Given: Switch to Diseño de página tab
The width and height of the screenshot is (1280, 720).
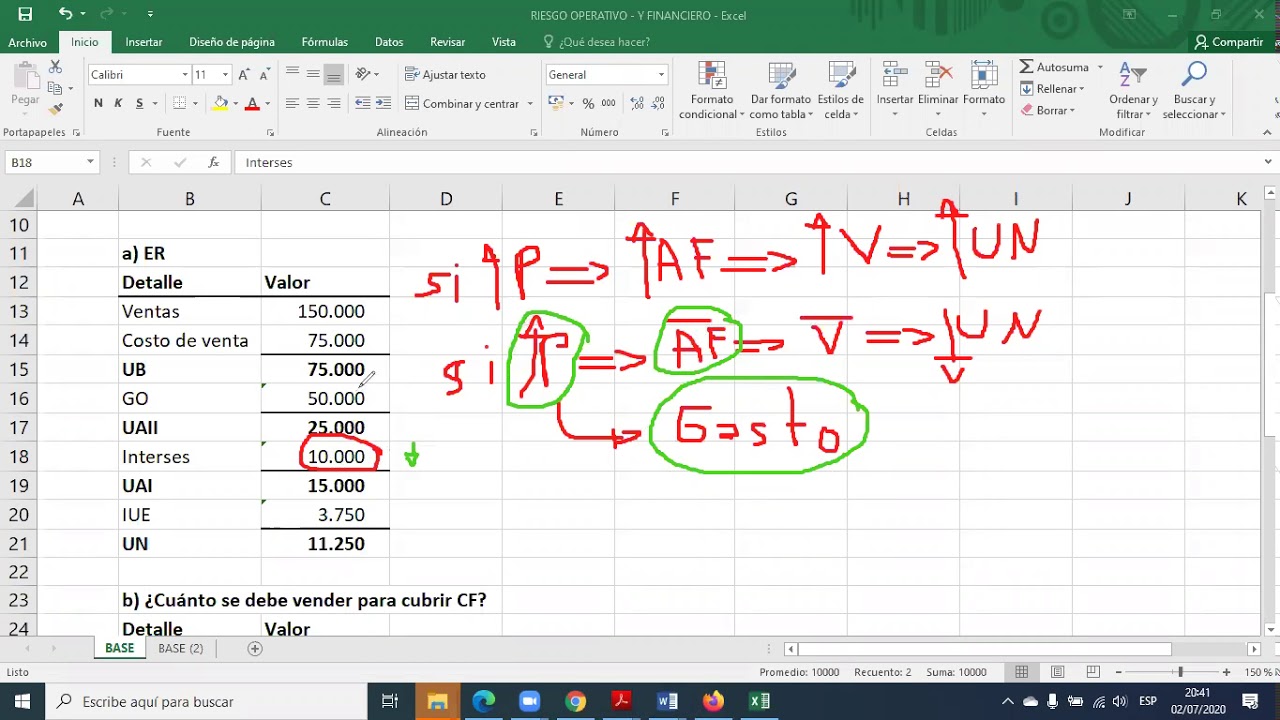Looking at the screenshot, I should [232, 42].
